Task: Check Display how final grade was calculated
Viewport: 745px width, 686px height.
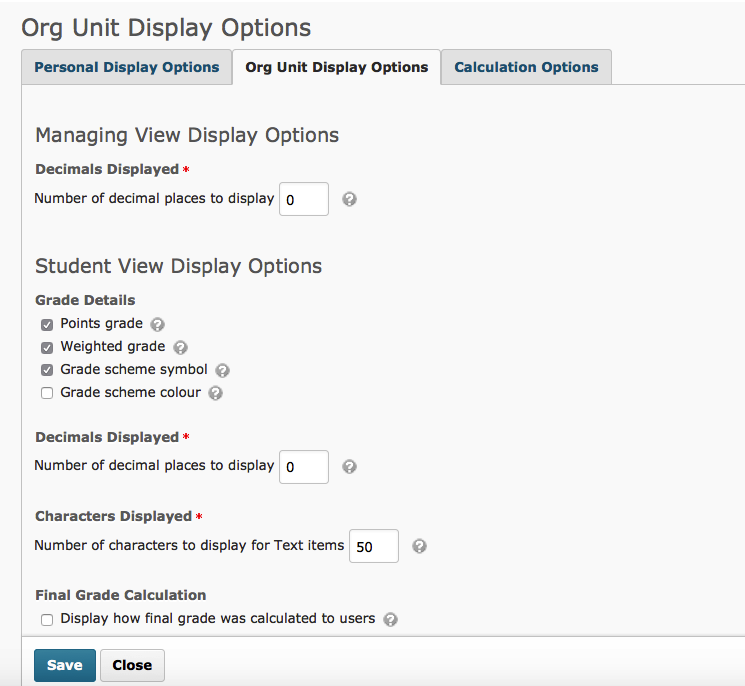Action: (47, 619)
